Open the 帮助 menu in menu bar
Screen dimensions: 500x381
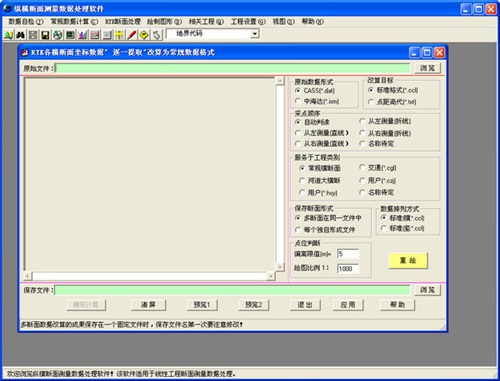point(313,22)
